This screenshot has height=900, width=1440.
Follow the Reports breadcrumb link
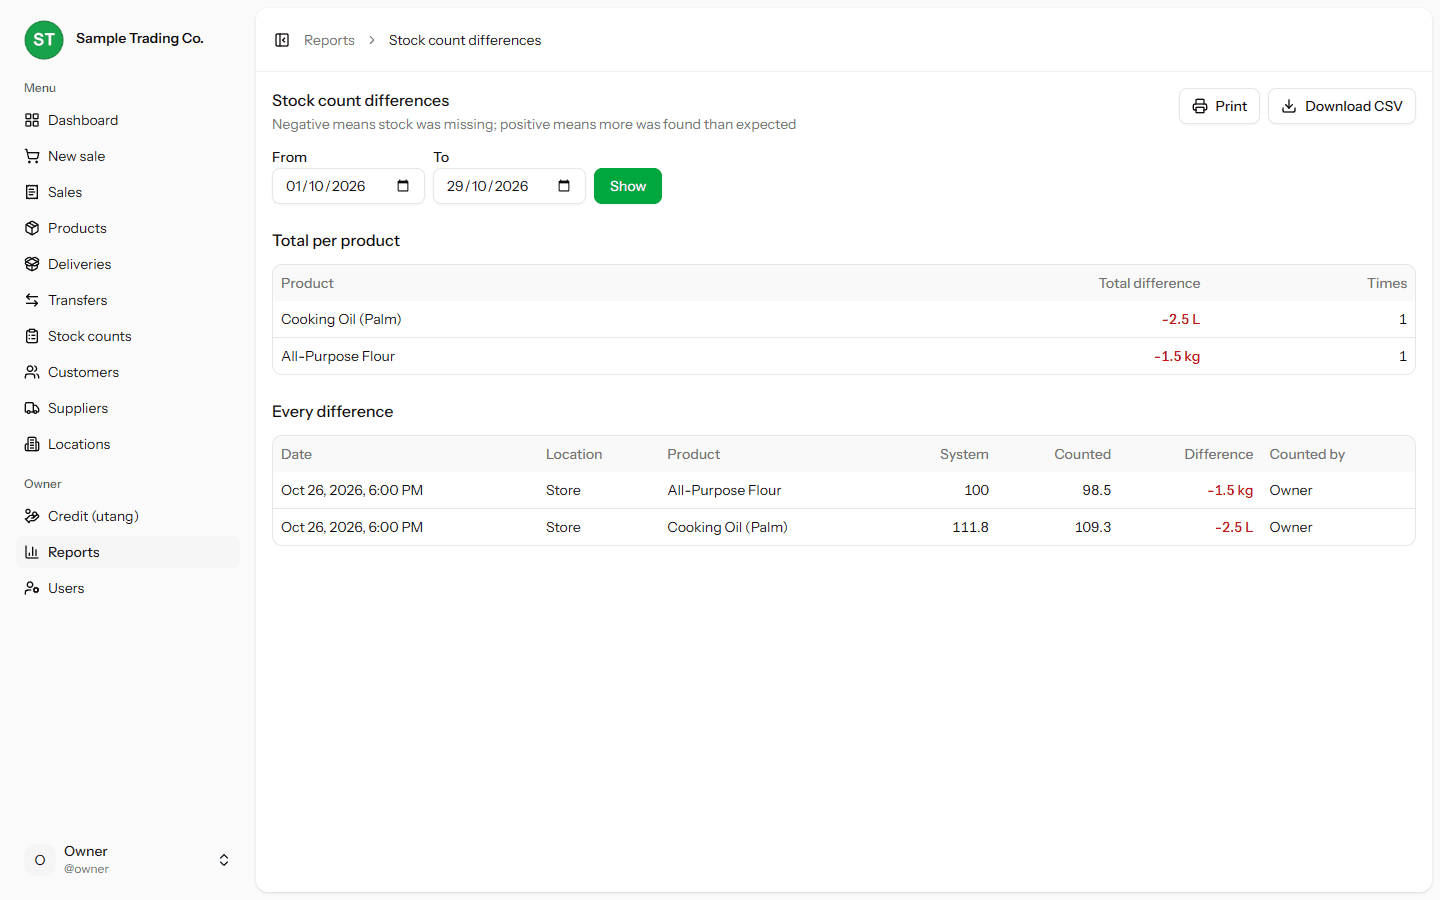[x=329, y=40]
